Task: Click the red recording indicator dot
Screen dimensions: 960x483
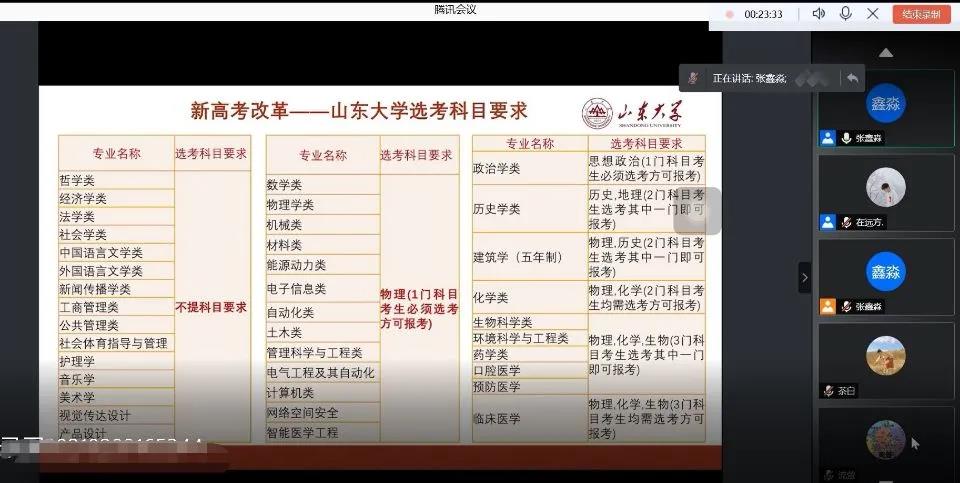Action: [729, 15]
